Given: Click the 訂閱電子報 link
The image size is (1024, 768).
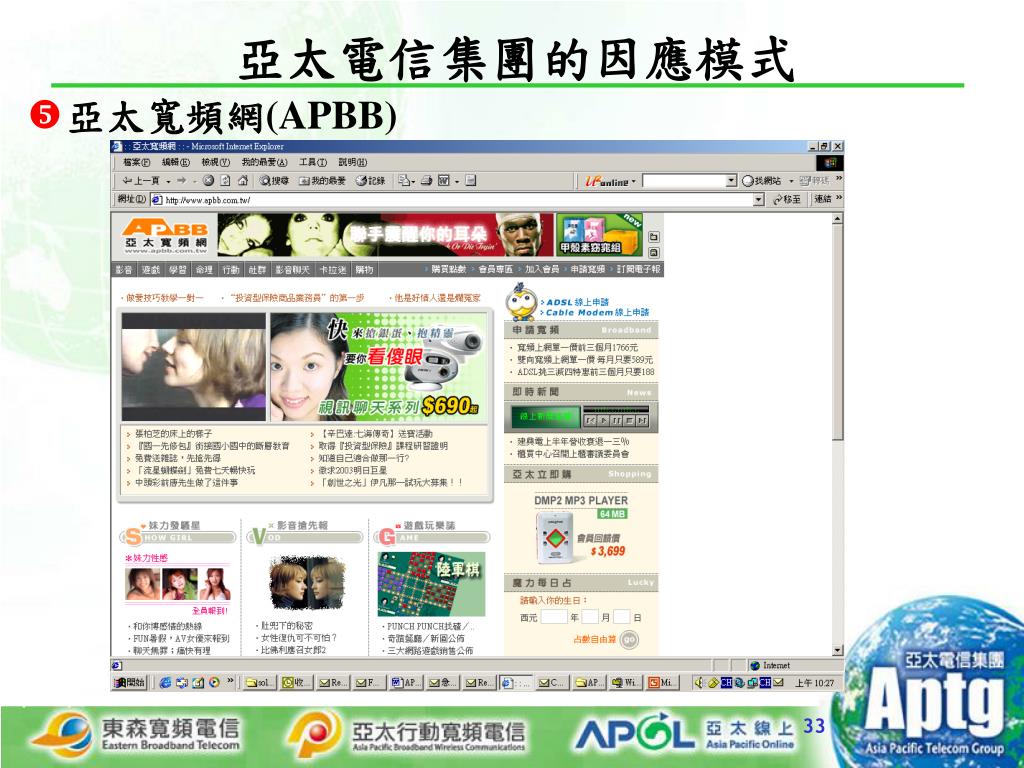Looking at the screenshot, I should point(638,269).
